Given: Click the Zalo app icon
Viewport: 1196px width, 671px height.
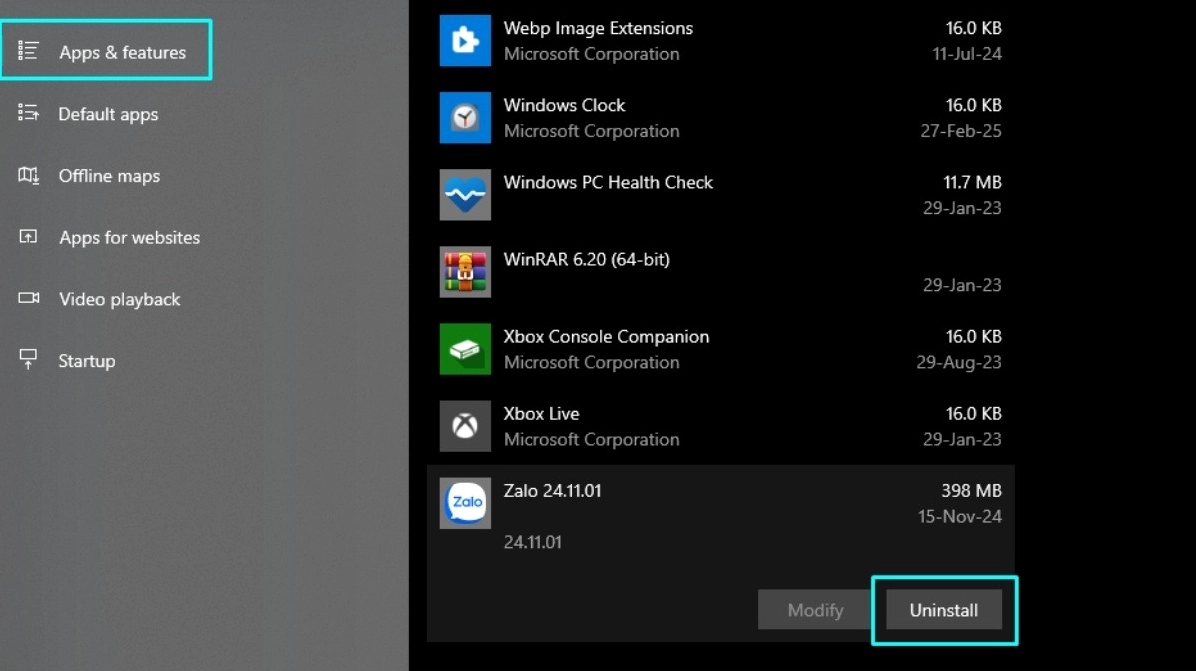Looking at the screenshot, I should (x=465, y=503).
